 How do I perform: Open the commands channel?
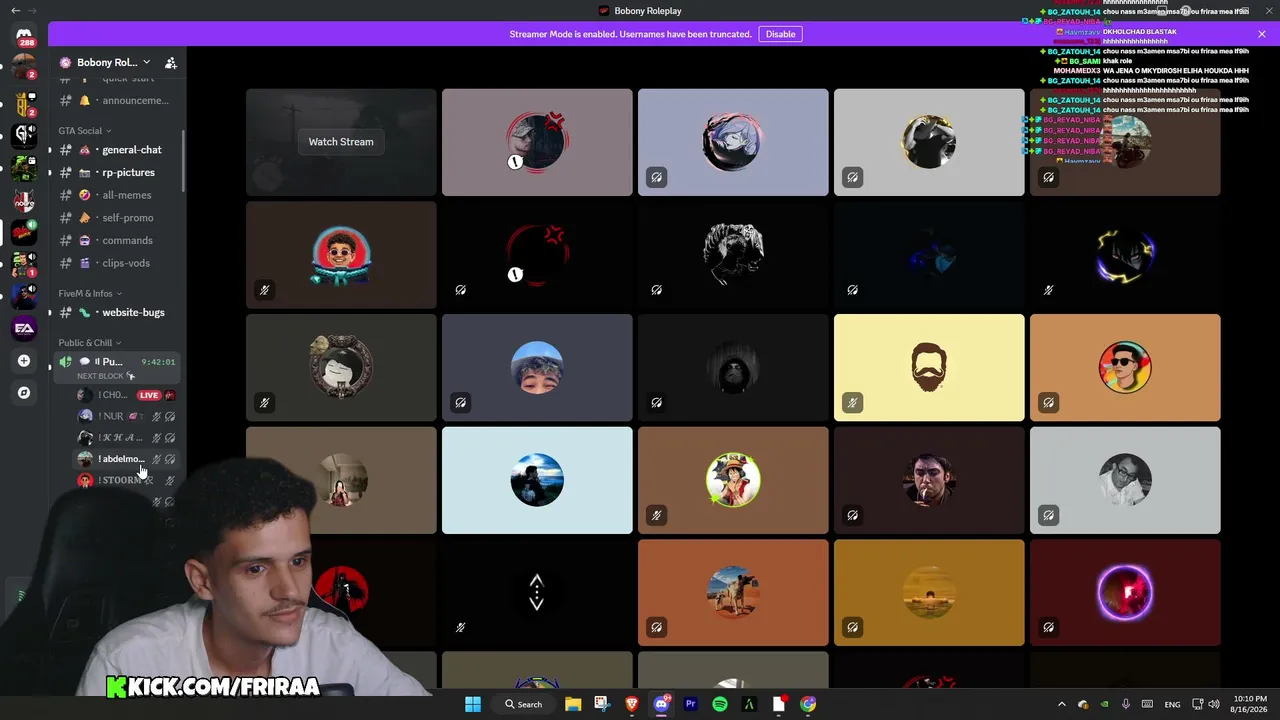[x=118, y=240]
